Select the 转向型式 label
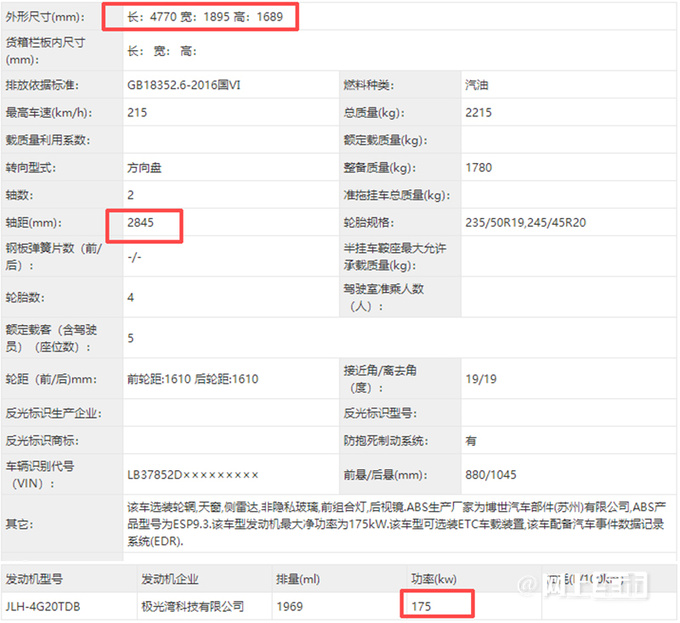 click(x=30, y=168)
